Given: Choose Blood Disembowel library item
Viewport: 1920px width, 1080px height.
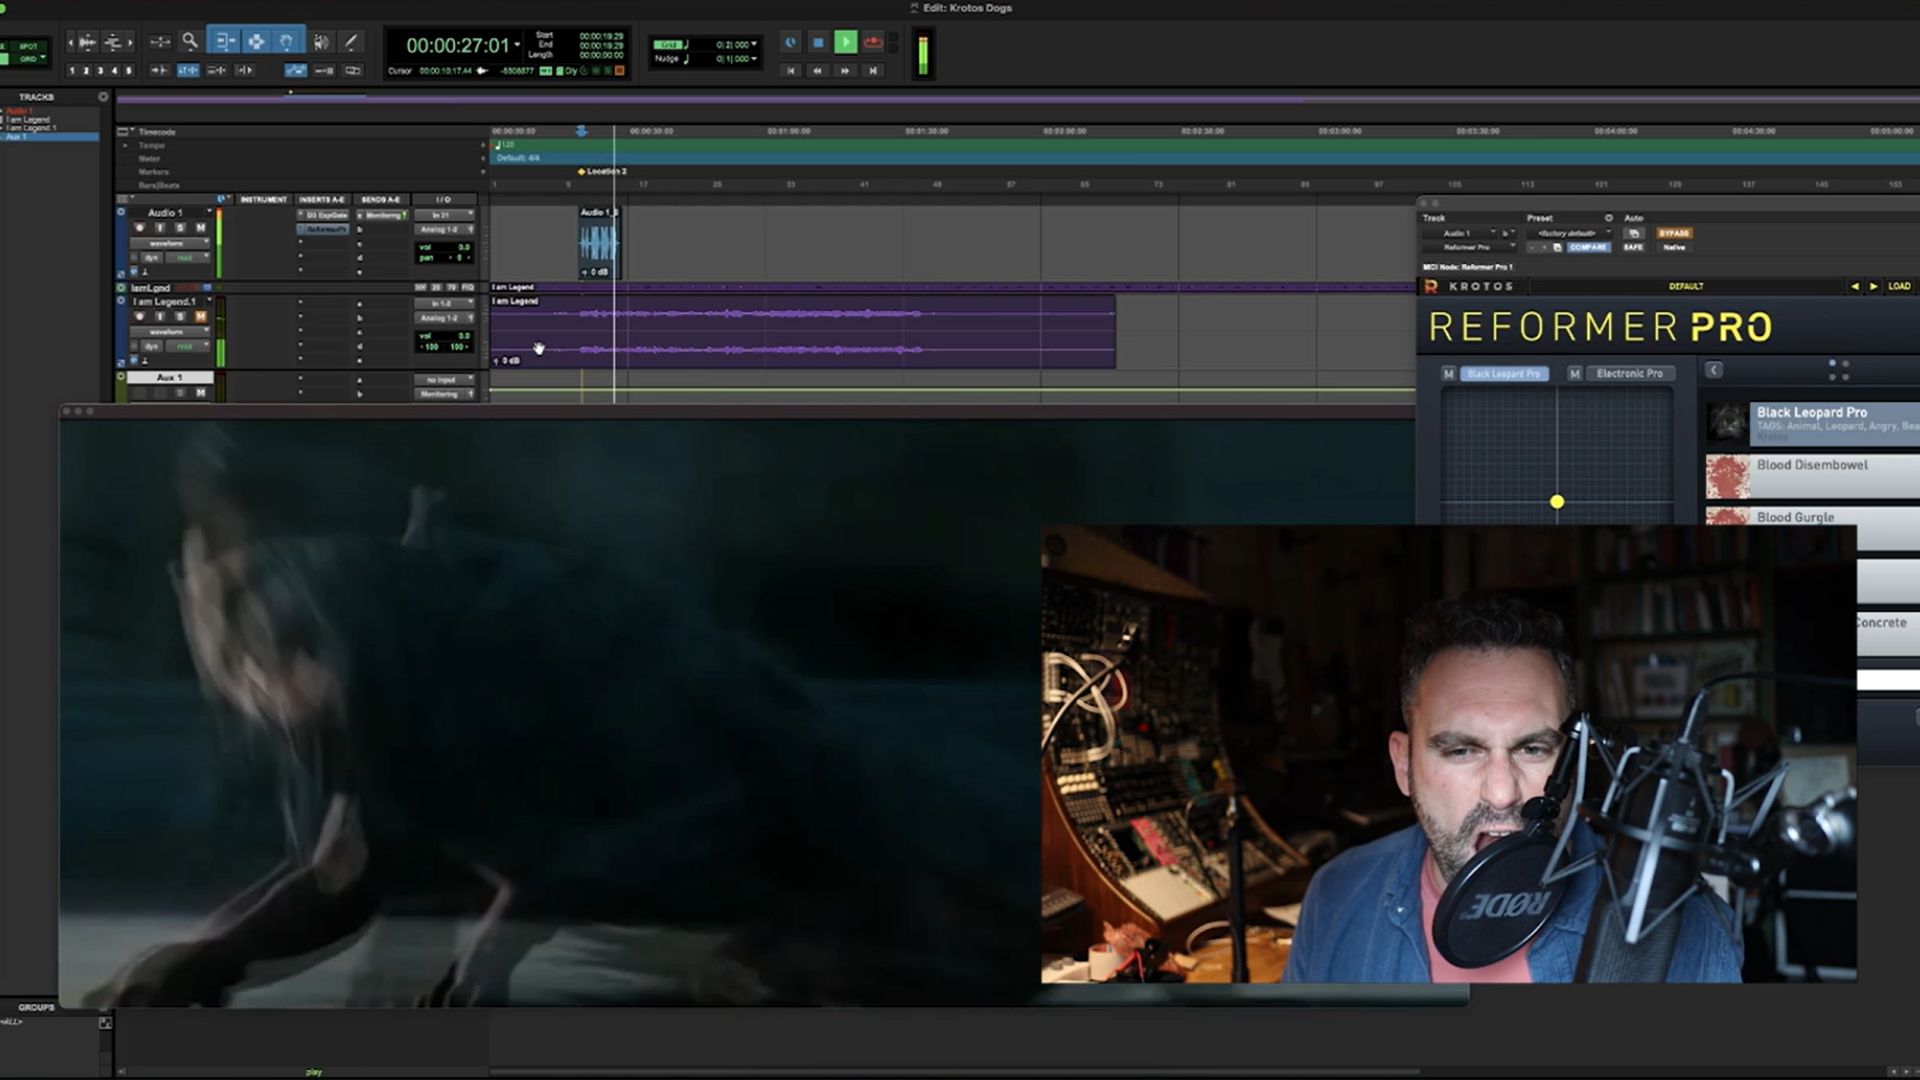Looking at the screenshot, I should pos(1812,476).
